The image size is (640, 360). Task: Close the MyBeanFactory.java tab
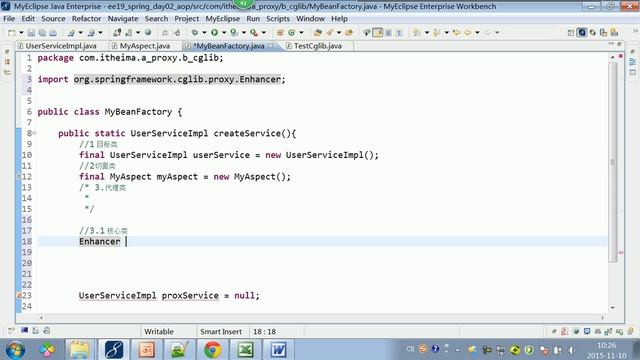[271, 46]
